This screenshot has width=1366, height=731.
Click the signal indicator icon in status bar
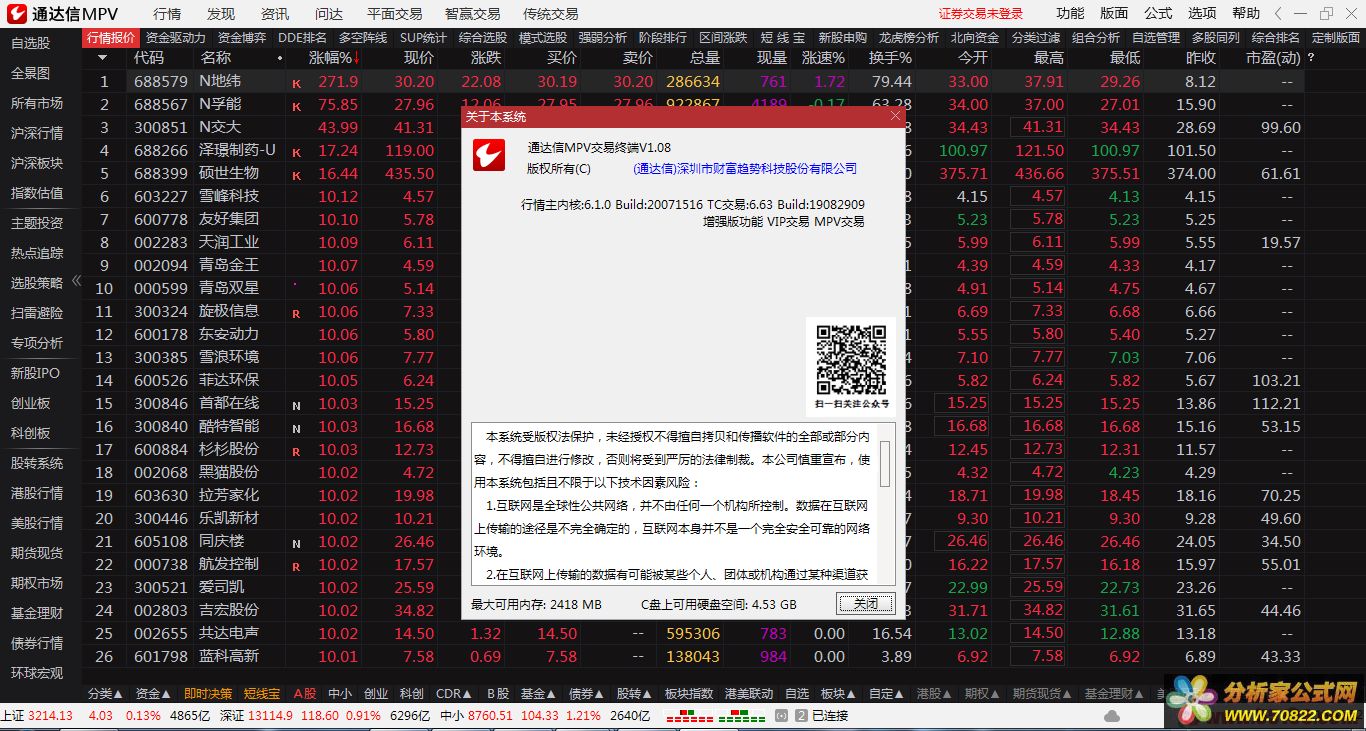[x=783, y=716]
